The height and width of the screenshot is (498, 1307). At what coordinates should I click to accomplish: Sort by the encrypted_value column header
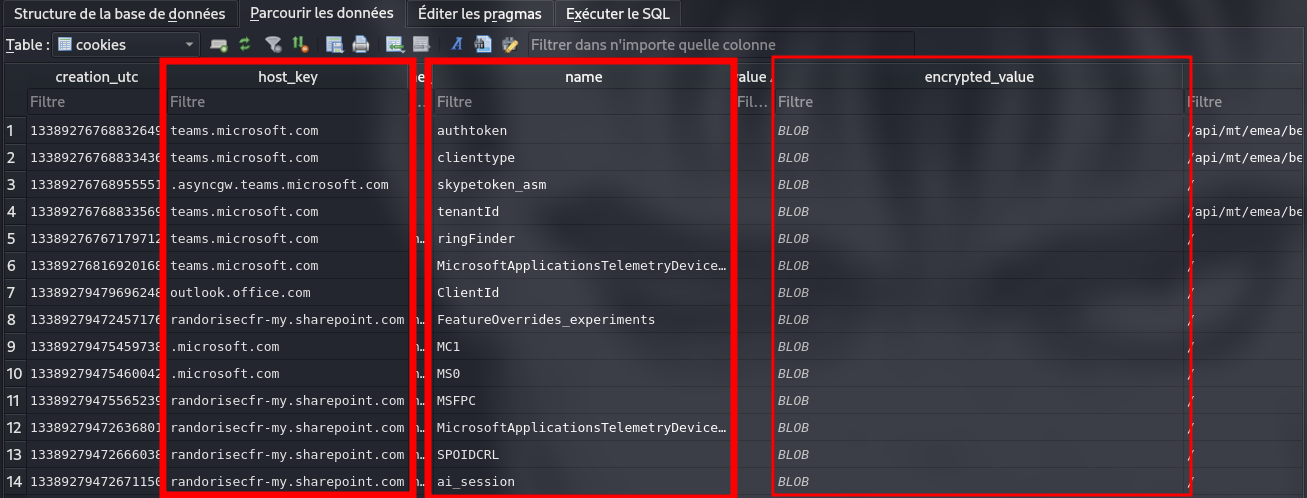983,77
